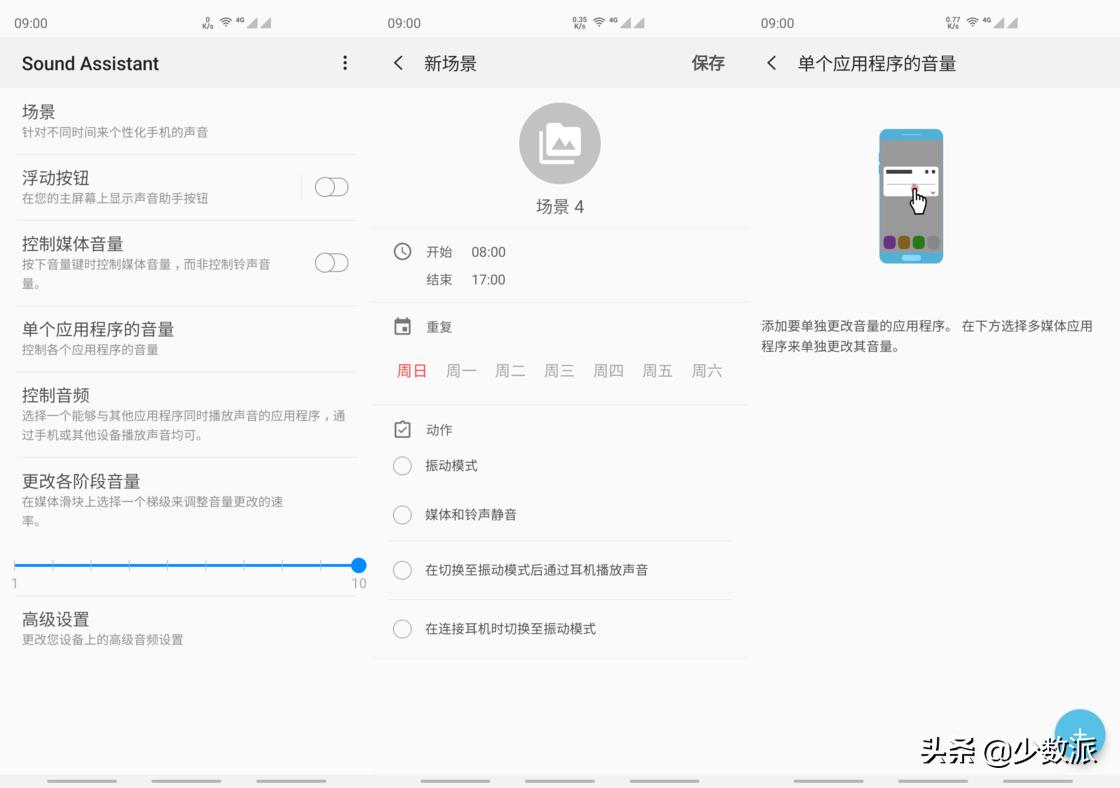Turn on the 控制媒体音量 toggle
The image size is (1120, 788).
click(331, 262)
